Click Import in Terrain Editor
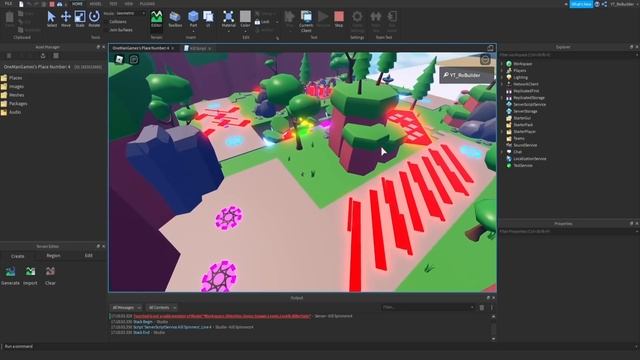 coord(30,276)
